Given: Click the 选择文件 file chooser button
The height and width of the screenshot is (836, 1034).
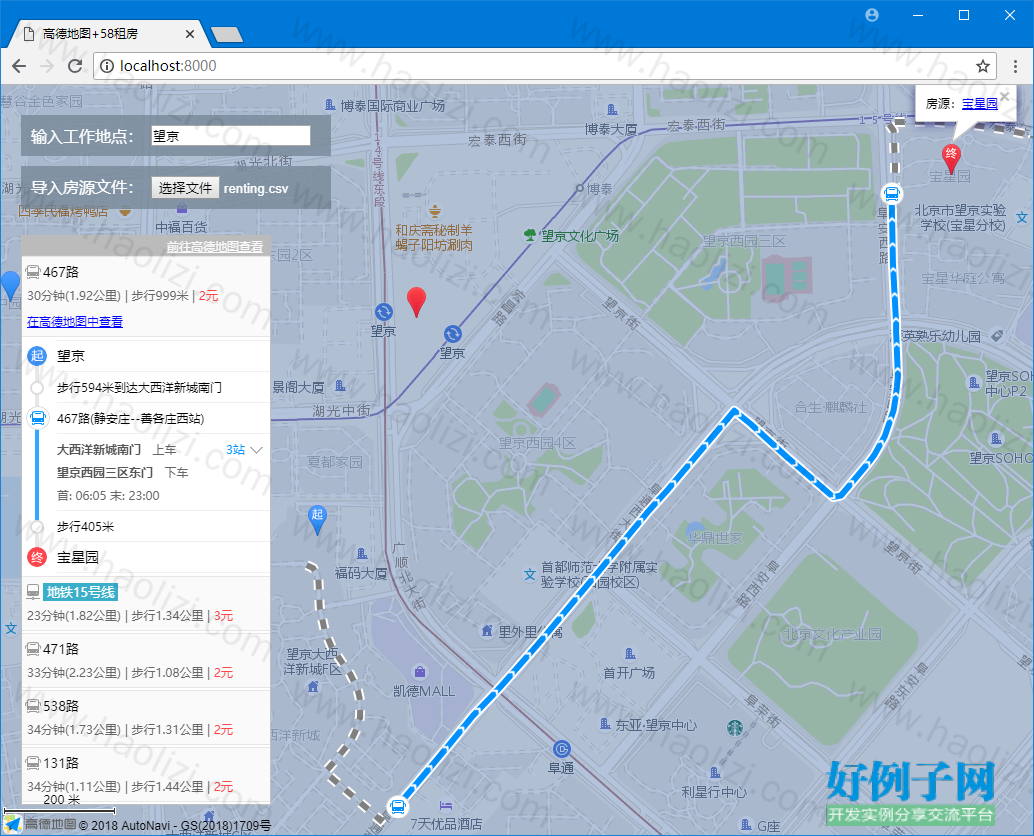Looking at the screenshot, I should click(185, 188).
